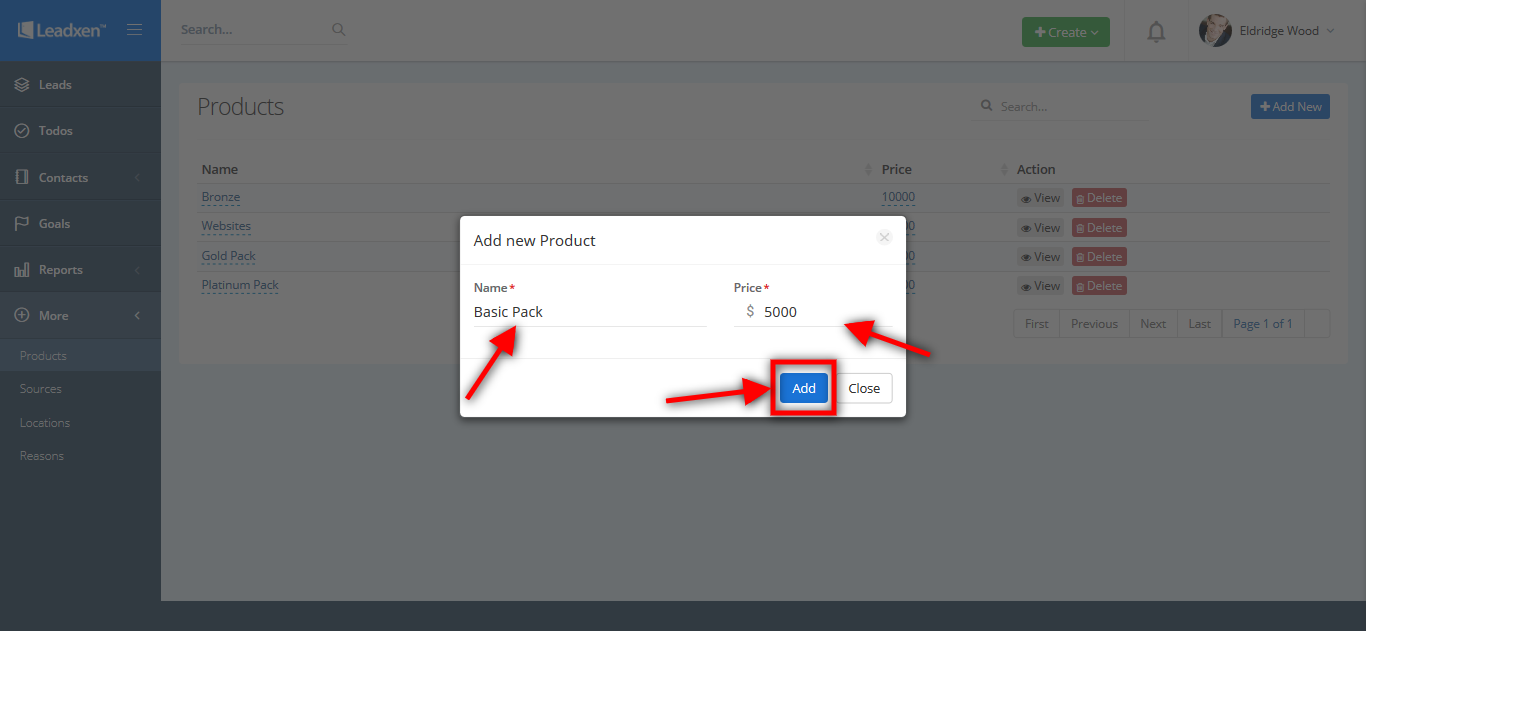Click the Name field containing Basic Pack
Screen dimensions: 1525x705
point(590,312)
